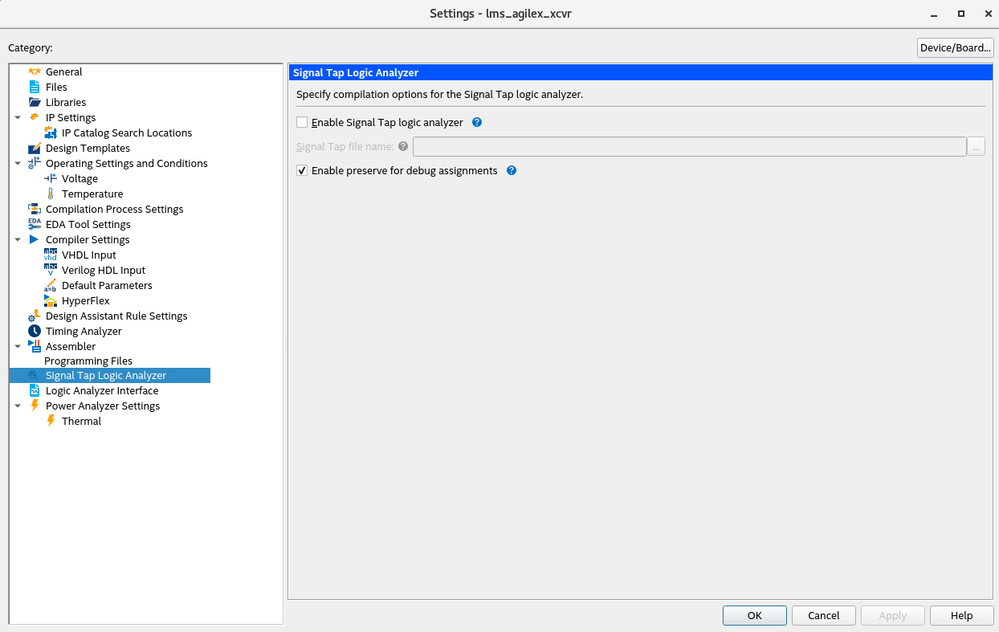Collapse the IP Settings tree node
Screen dimensions: 999x632
tap(18, 118)
